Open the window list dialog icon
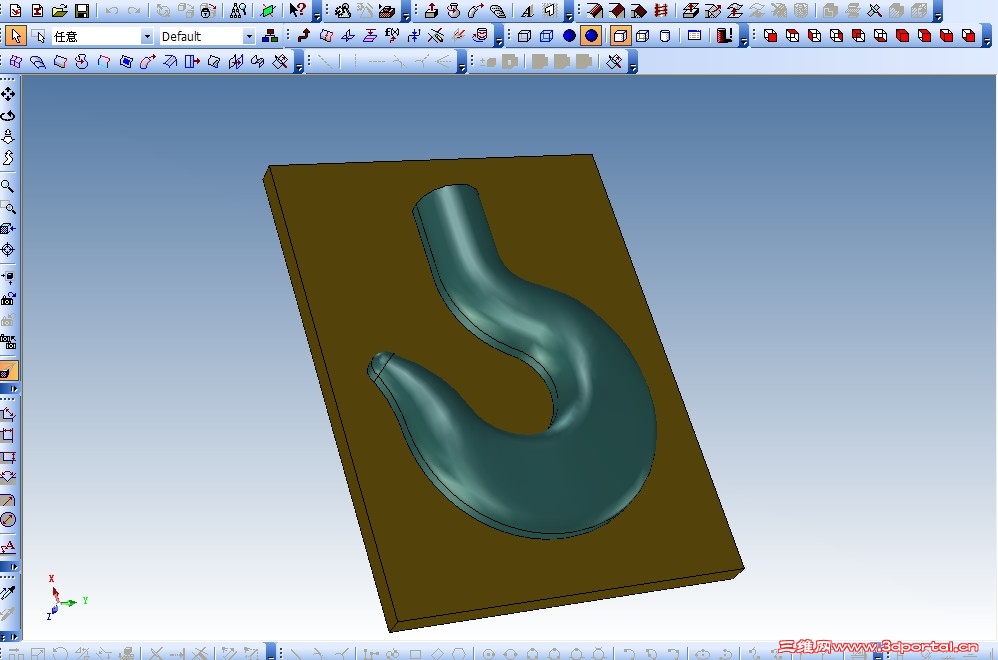This screenshot has width=998, height=660. (x=694, y=36)
